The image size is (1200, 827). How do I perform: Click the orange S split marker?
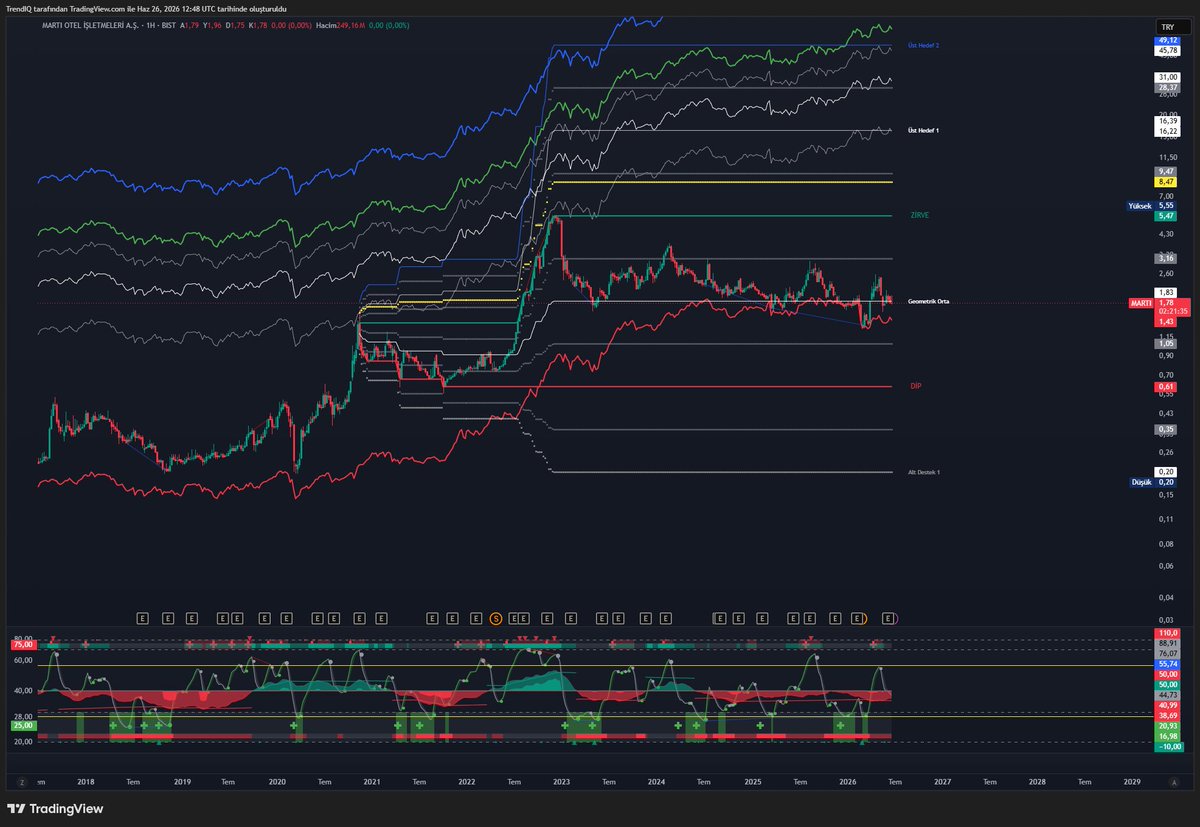[x=495, y=619]
